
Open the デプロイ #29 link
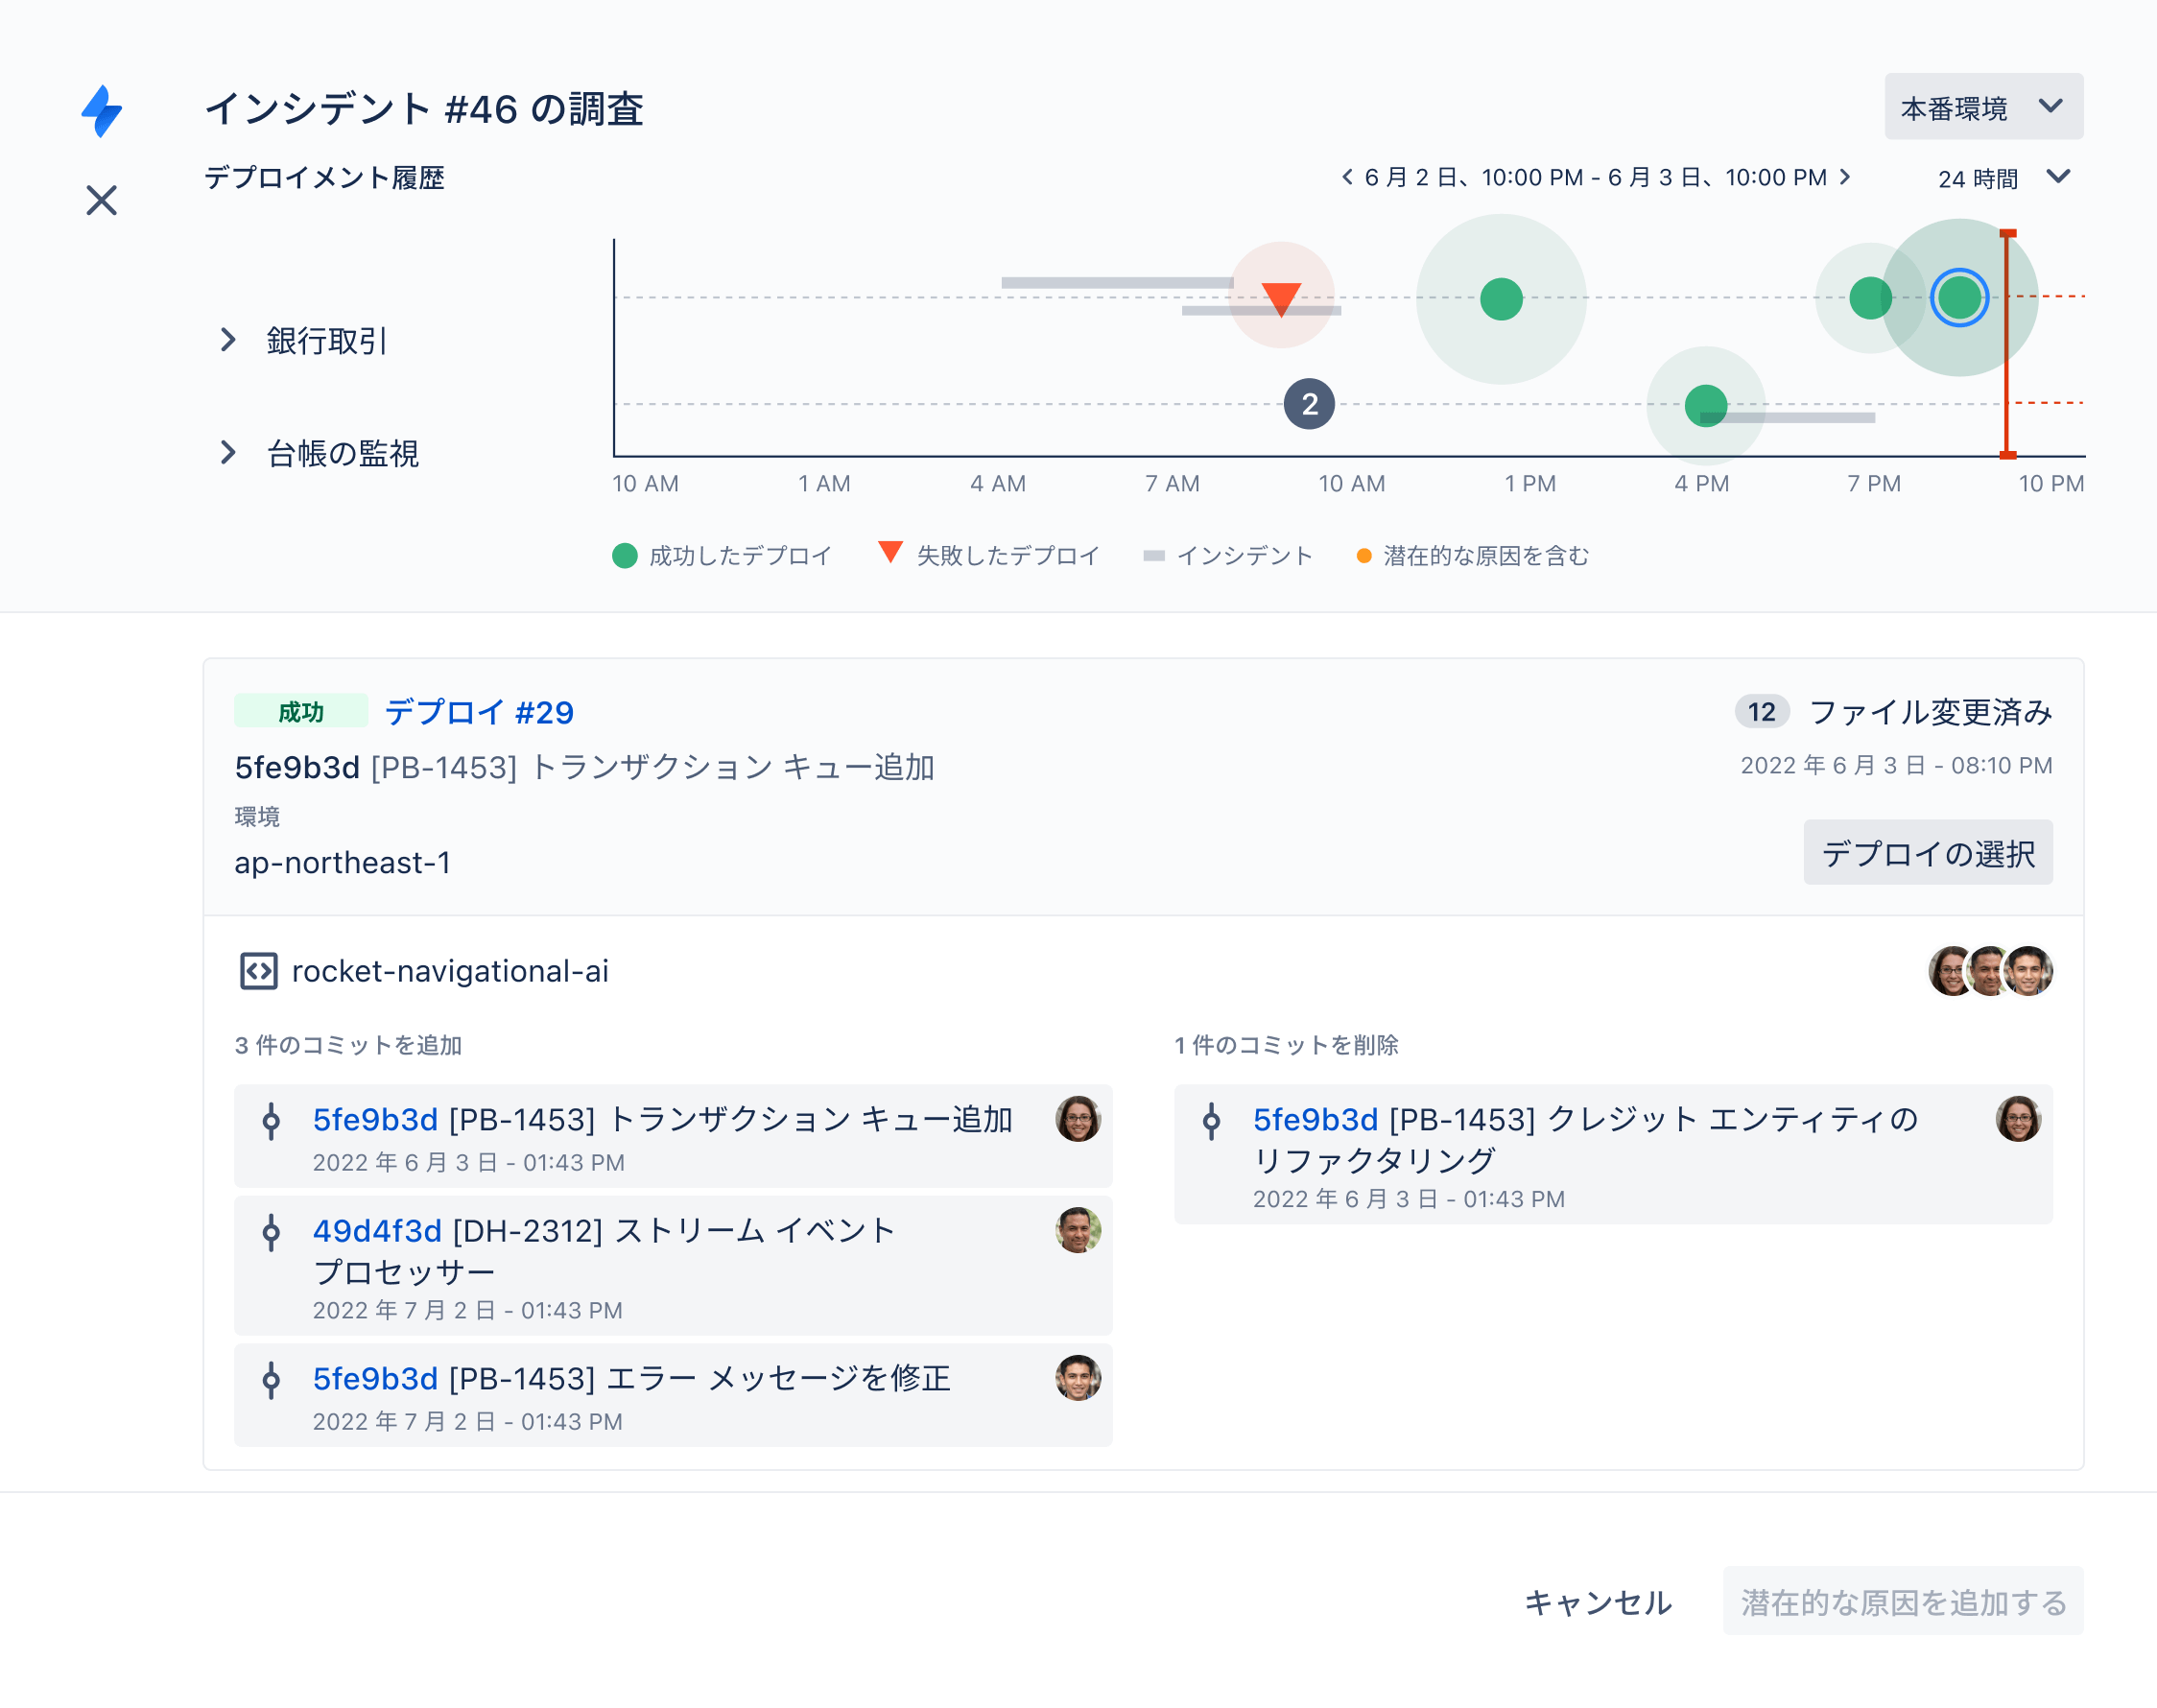[479, 712]
